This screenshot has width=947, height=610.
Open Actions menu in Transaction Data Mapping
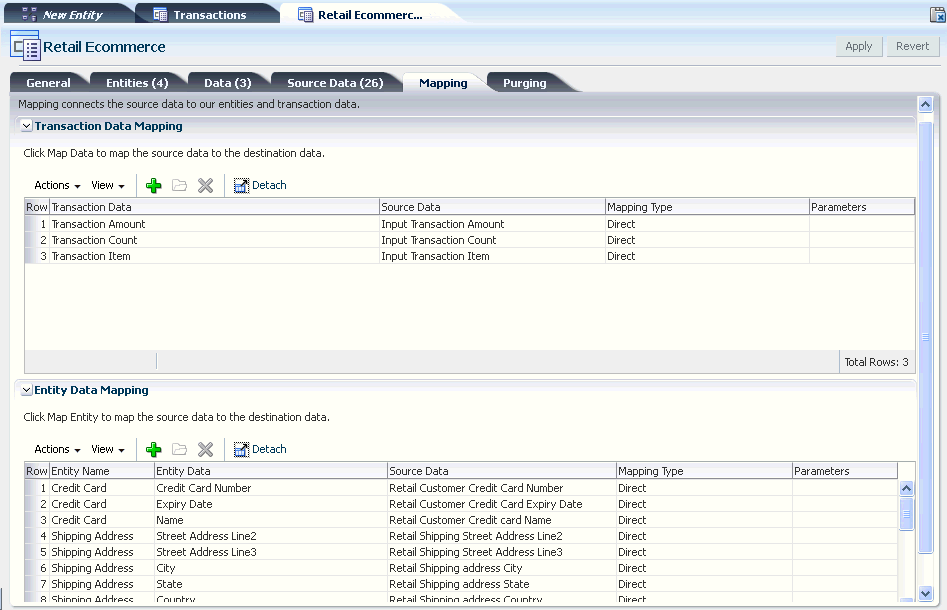click(57, 185)
